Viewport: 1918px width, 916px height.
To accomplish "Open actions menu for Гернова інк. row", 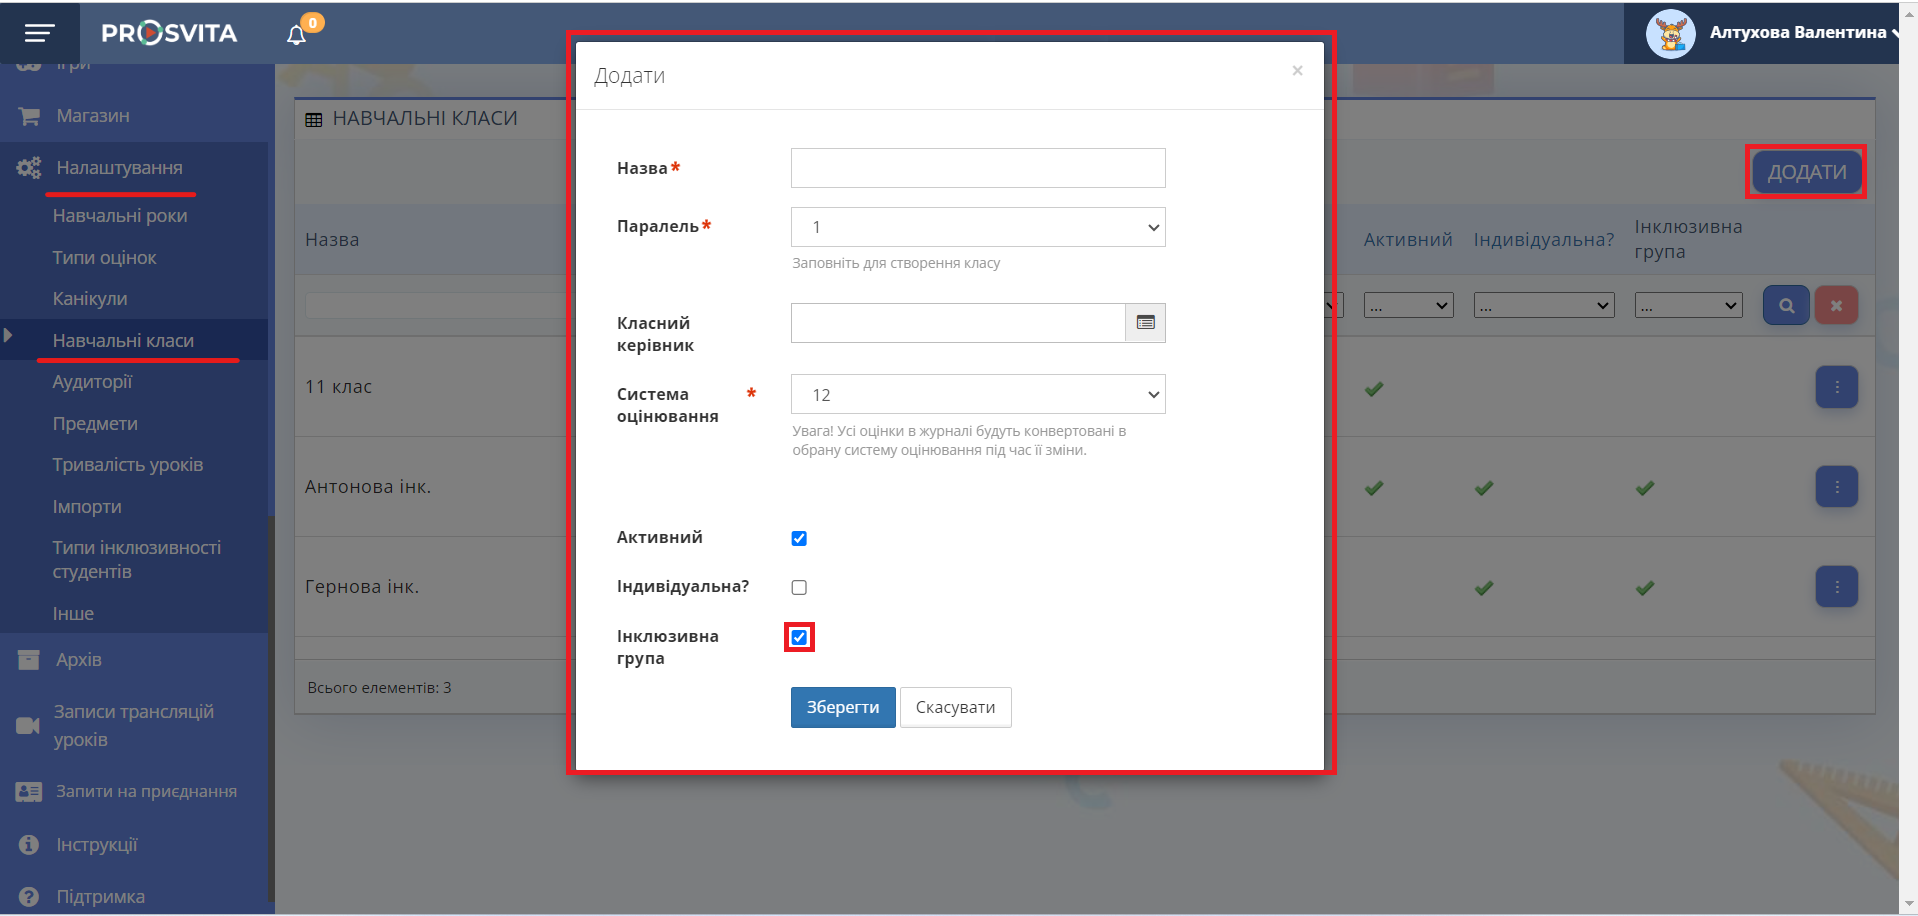I will (x=1836, y=587).
